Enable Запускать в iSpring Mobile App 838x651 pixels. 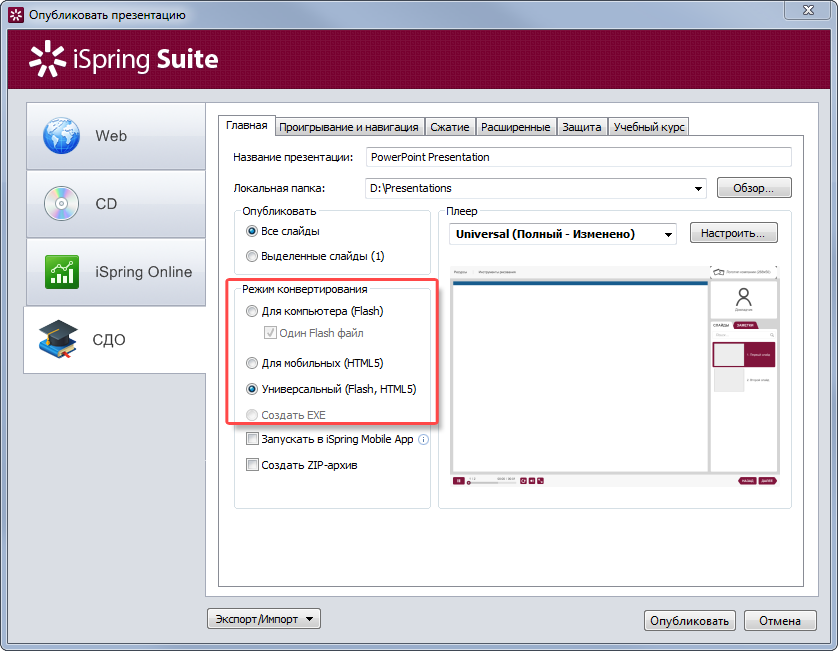pos(252,439)
